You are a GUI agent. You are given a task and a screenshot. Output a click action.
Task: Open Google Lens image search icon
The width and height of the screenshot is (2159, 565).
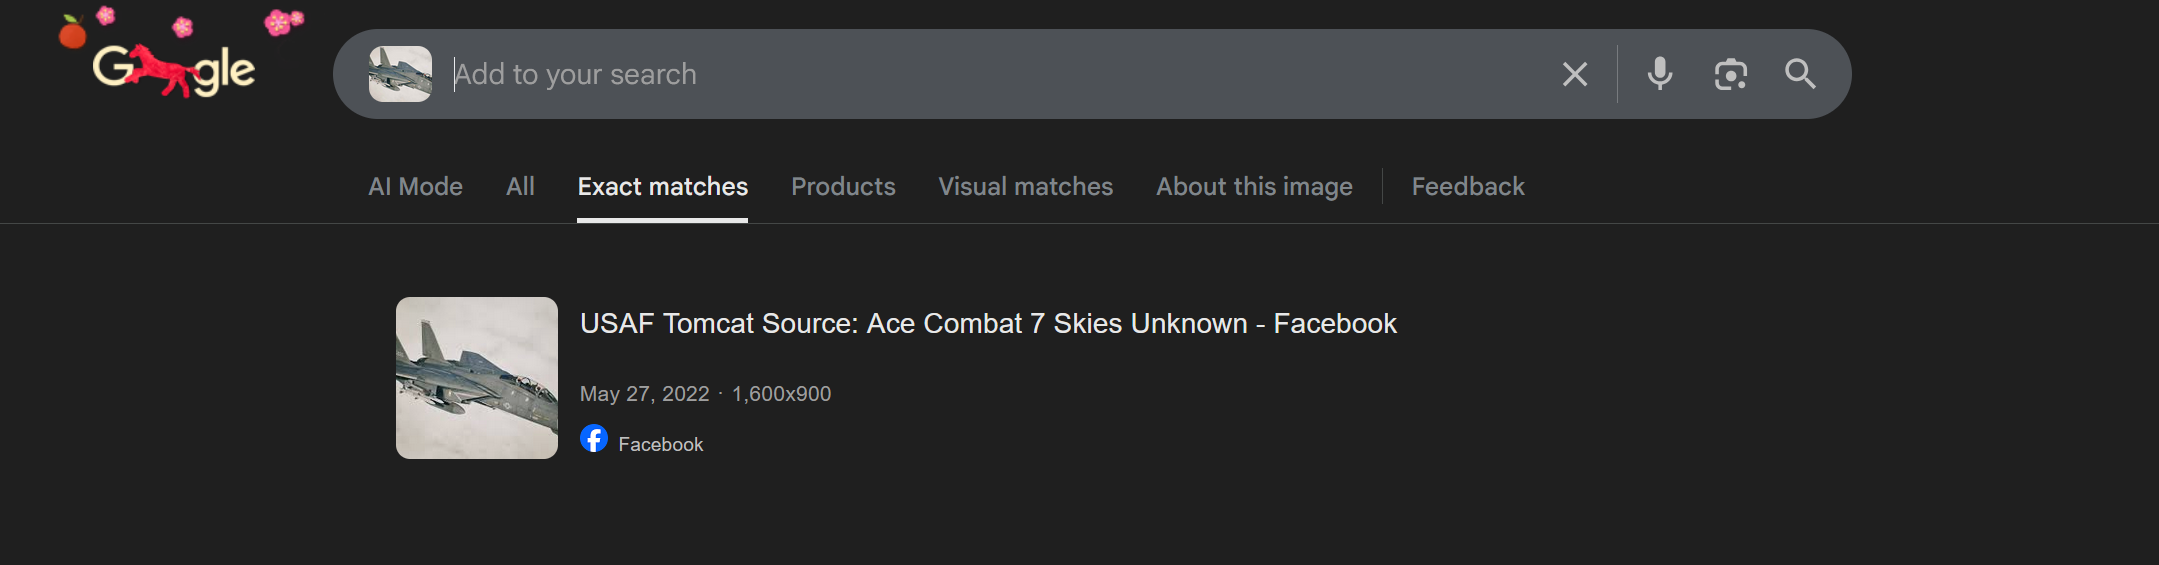[x=1730, y=74]
